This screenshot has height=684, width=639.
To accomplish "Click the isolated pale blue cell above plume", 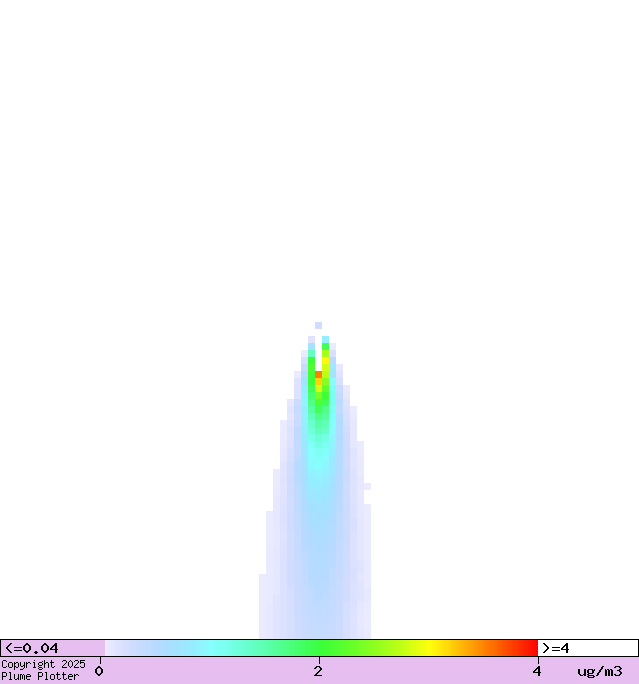I will 318,325.
